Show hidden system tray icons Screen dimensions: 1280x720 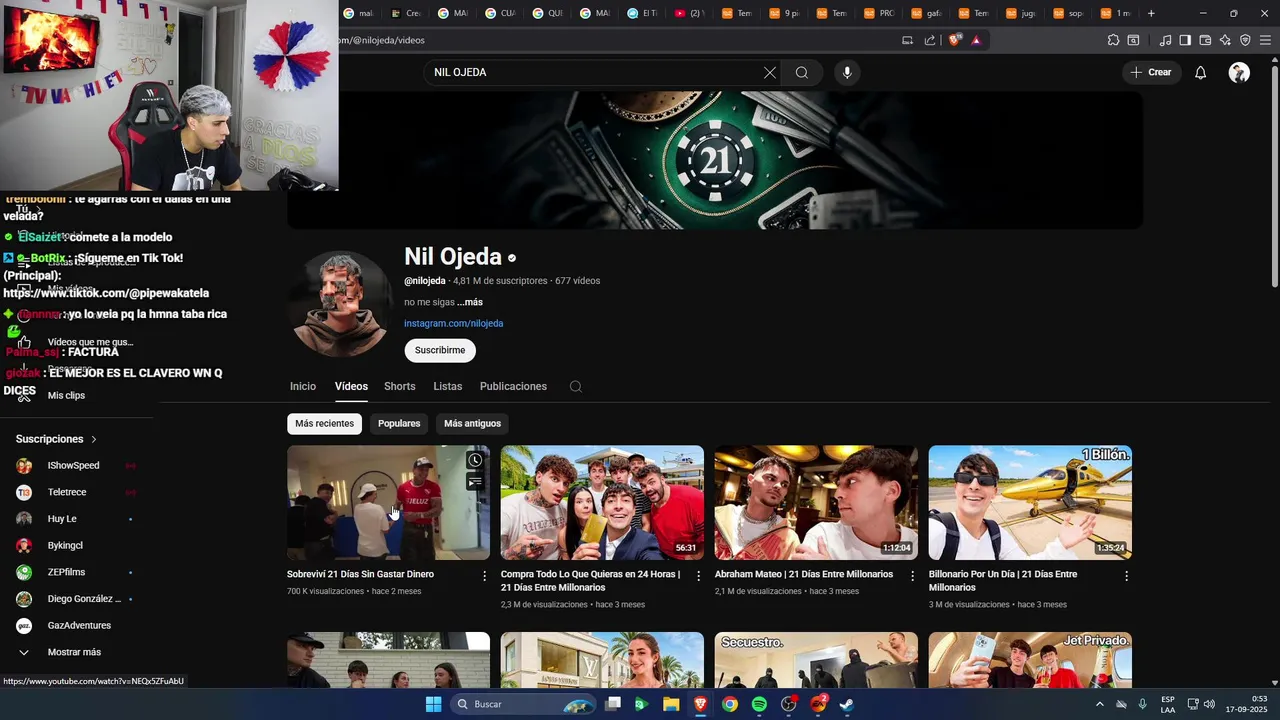point(1099,704)
